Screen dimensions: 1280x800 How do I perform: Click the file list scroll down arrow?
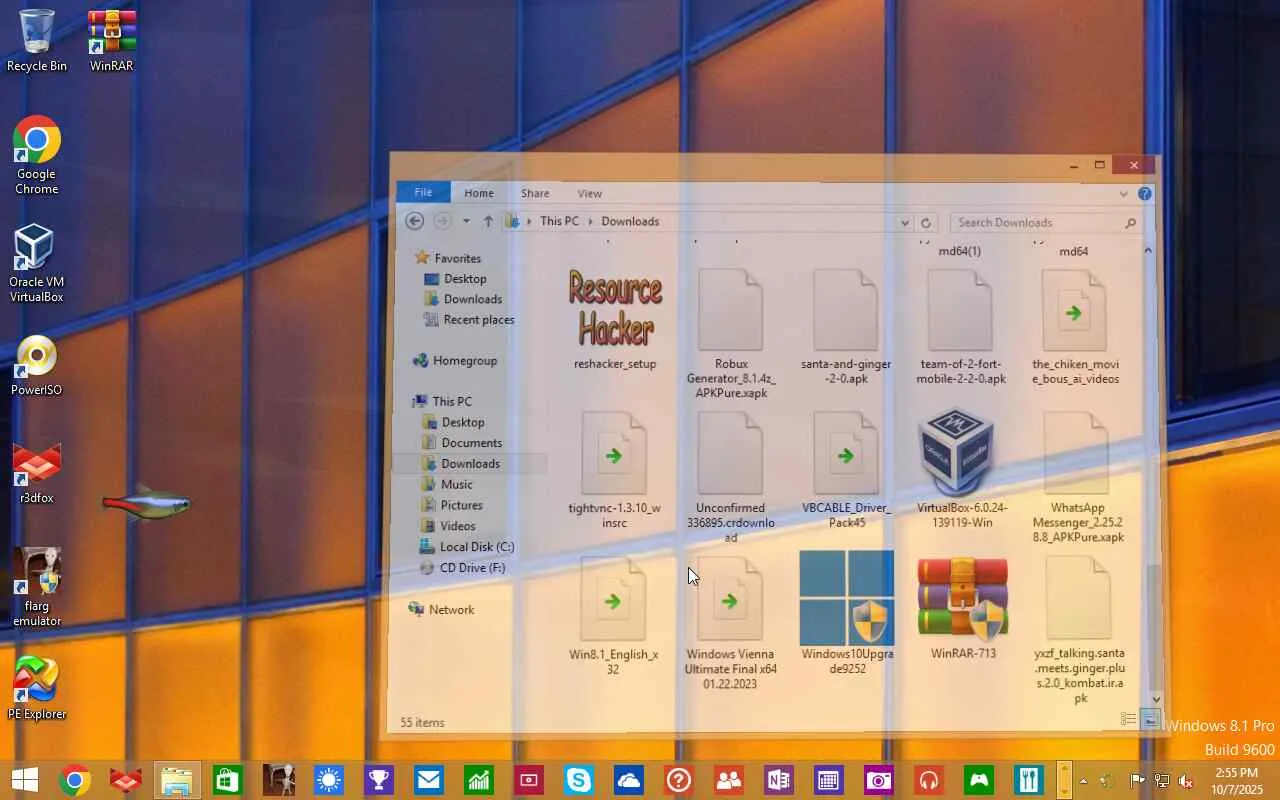[1156, 700]
